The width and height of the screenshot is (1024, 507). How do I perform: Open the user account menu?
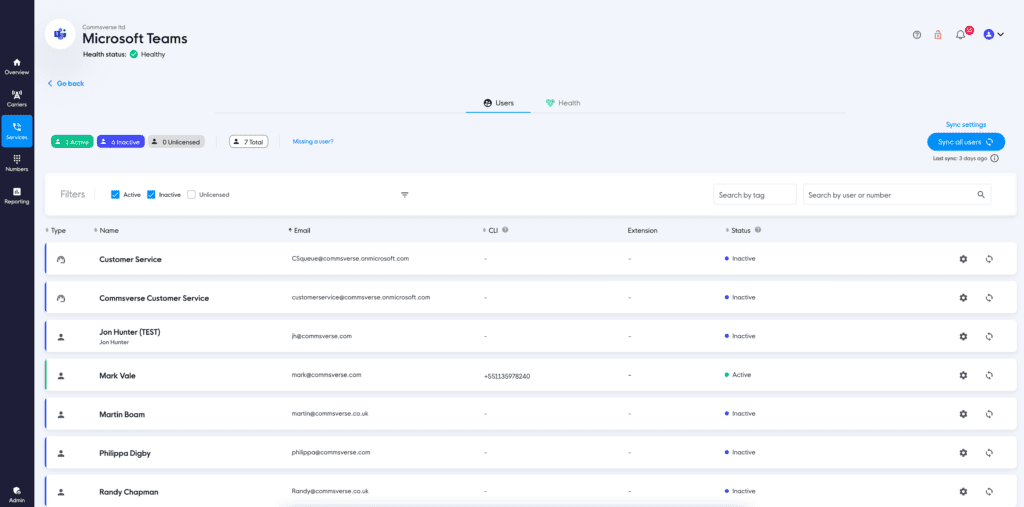pos(993,35)
